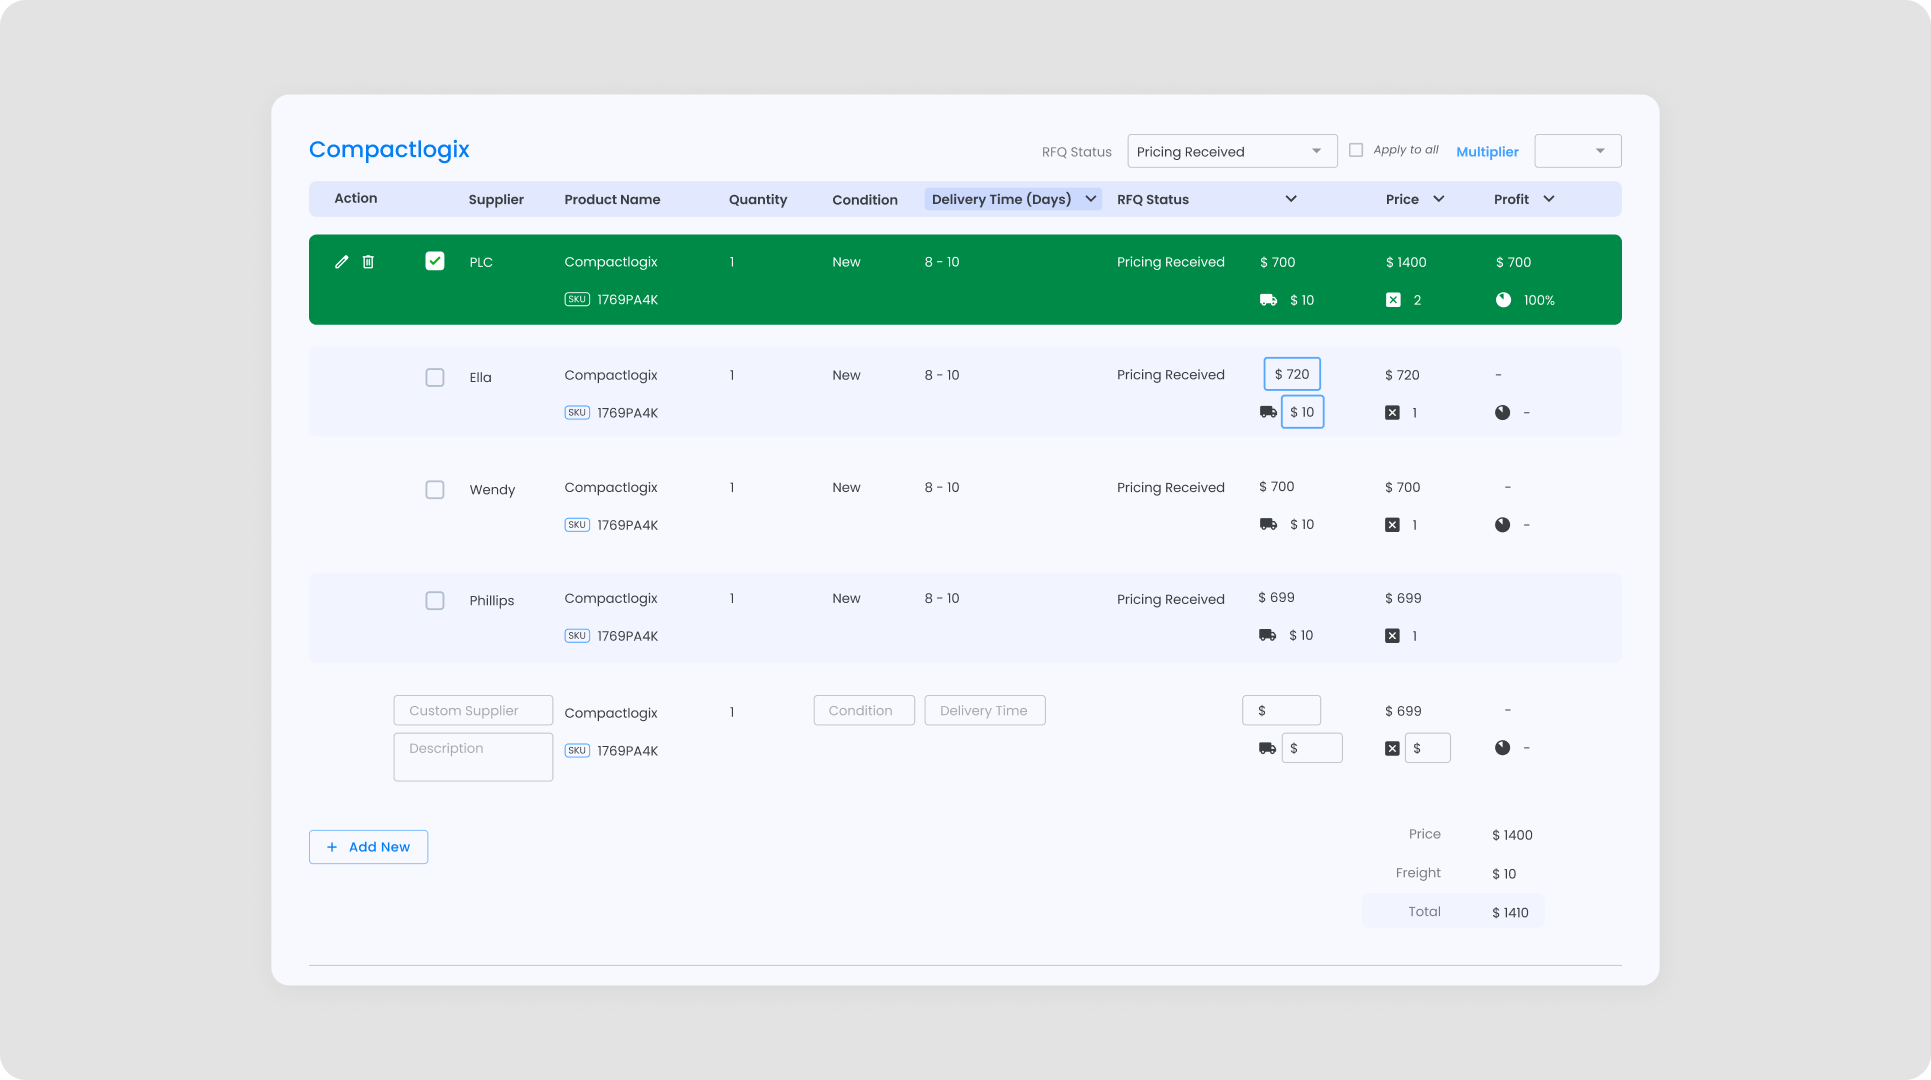Click the $ 1400 price in PLC row
This screenshot has height=1080, width=1931.
(x=1406, y=262)
